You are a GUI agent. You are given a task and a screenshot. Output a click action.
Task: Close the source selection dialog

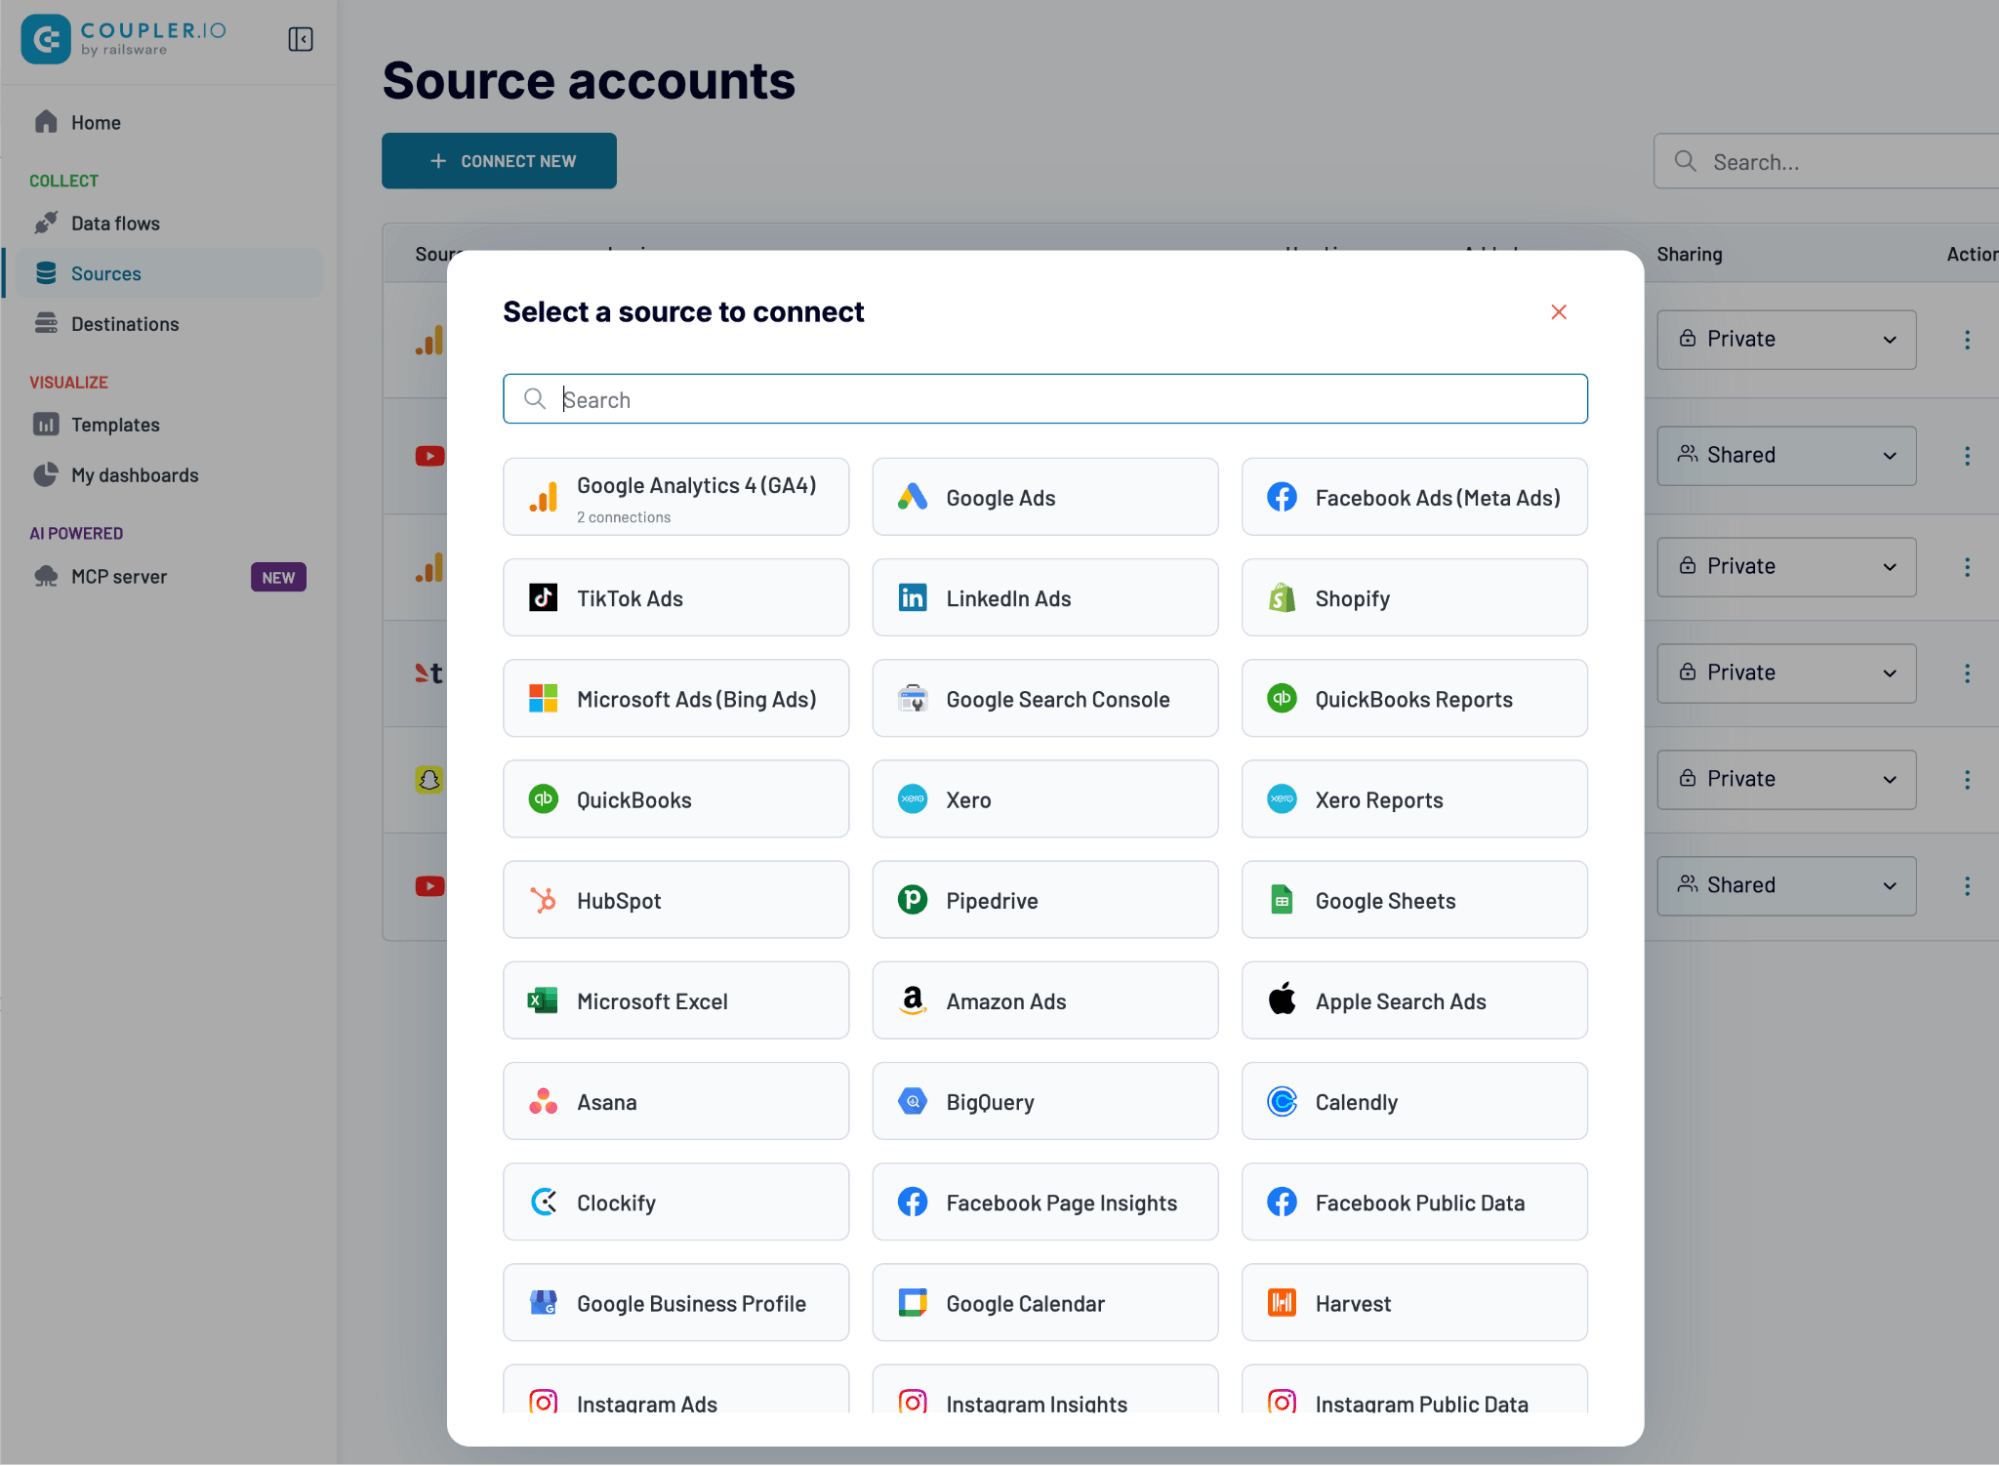pos(1558,312)
